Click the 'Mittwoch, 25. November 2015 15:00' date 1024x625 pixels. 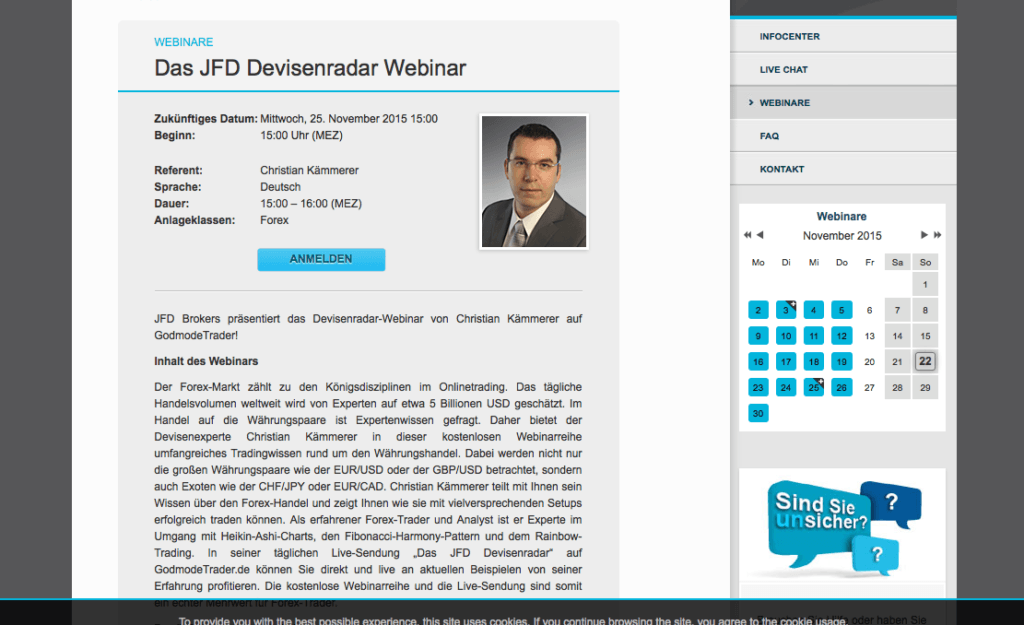349,119
